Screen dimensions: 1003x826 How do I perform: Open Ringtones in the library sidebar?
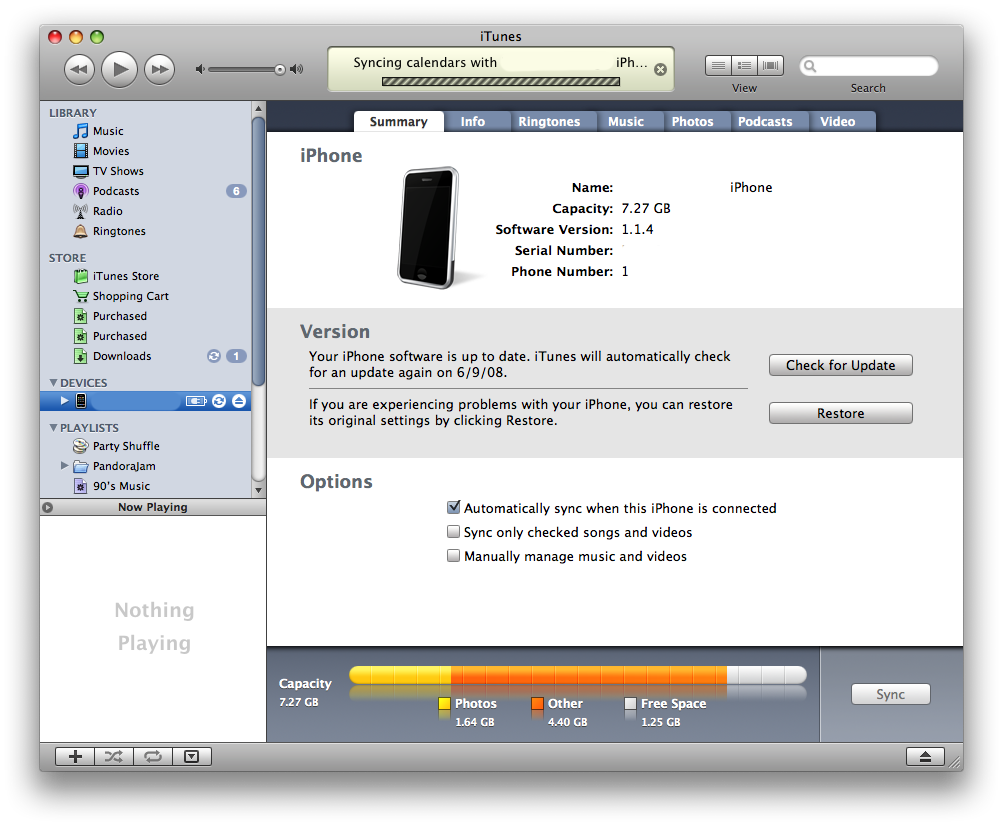(119, 231)
